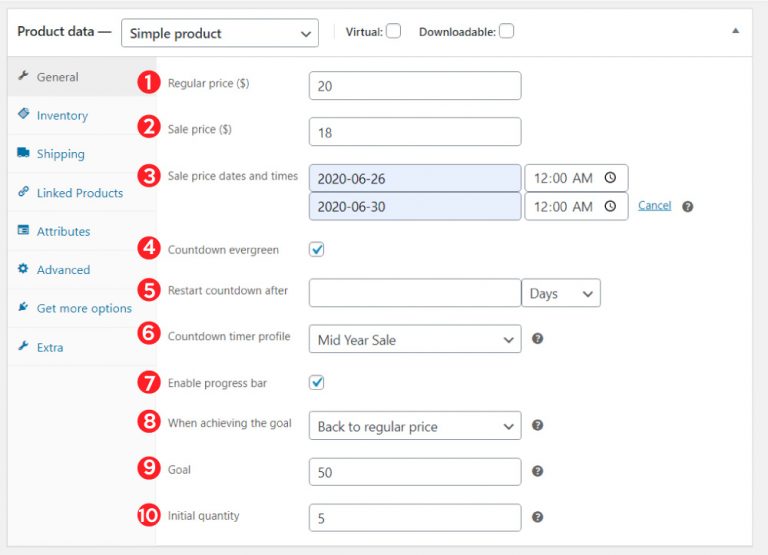Click the Attributes list icon
Image resolution: width=768 pixels, height=555 pixels.
pos(23,230)
